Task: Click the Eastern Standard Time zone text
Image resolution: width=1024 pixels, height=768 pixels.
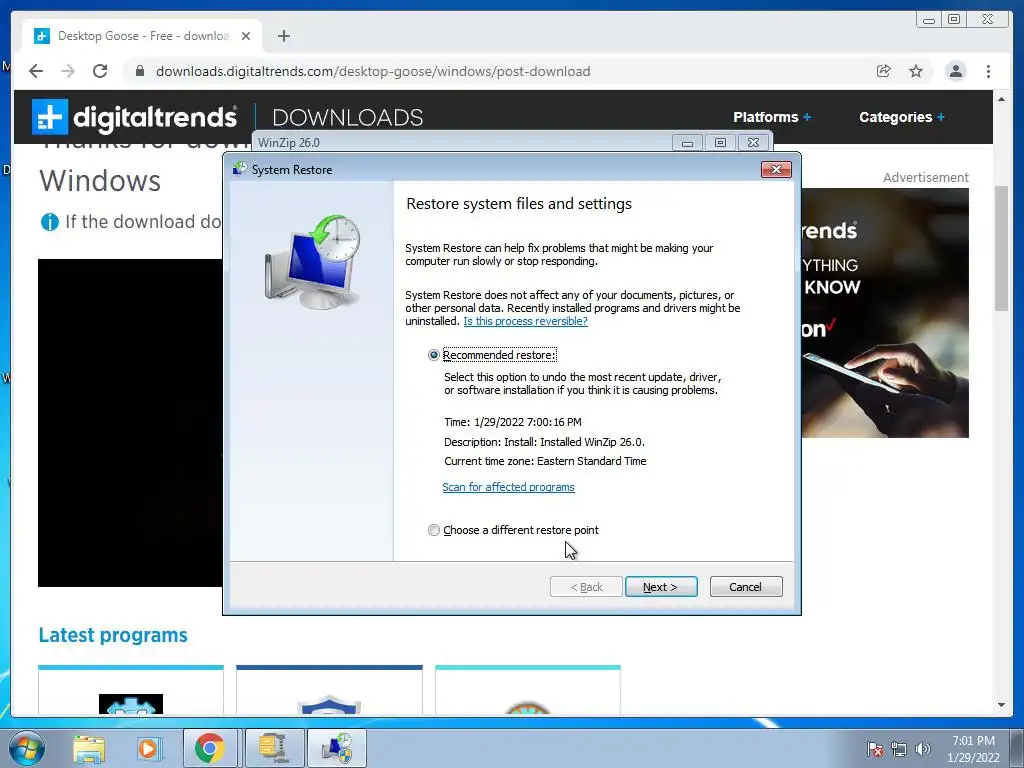Action: 592,461
